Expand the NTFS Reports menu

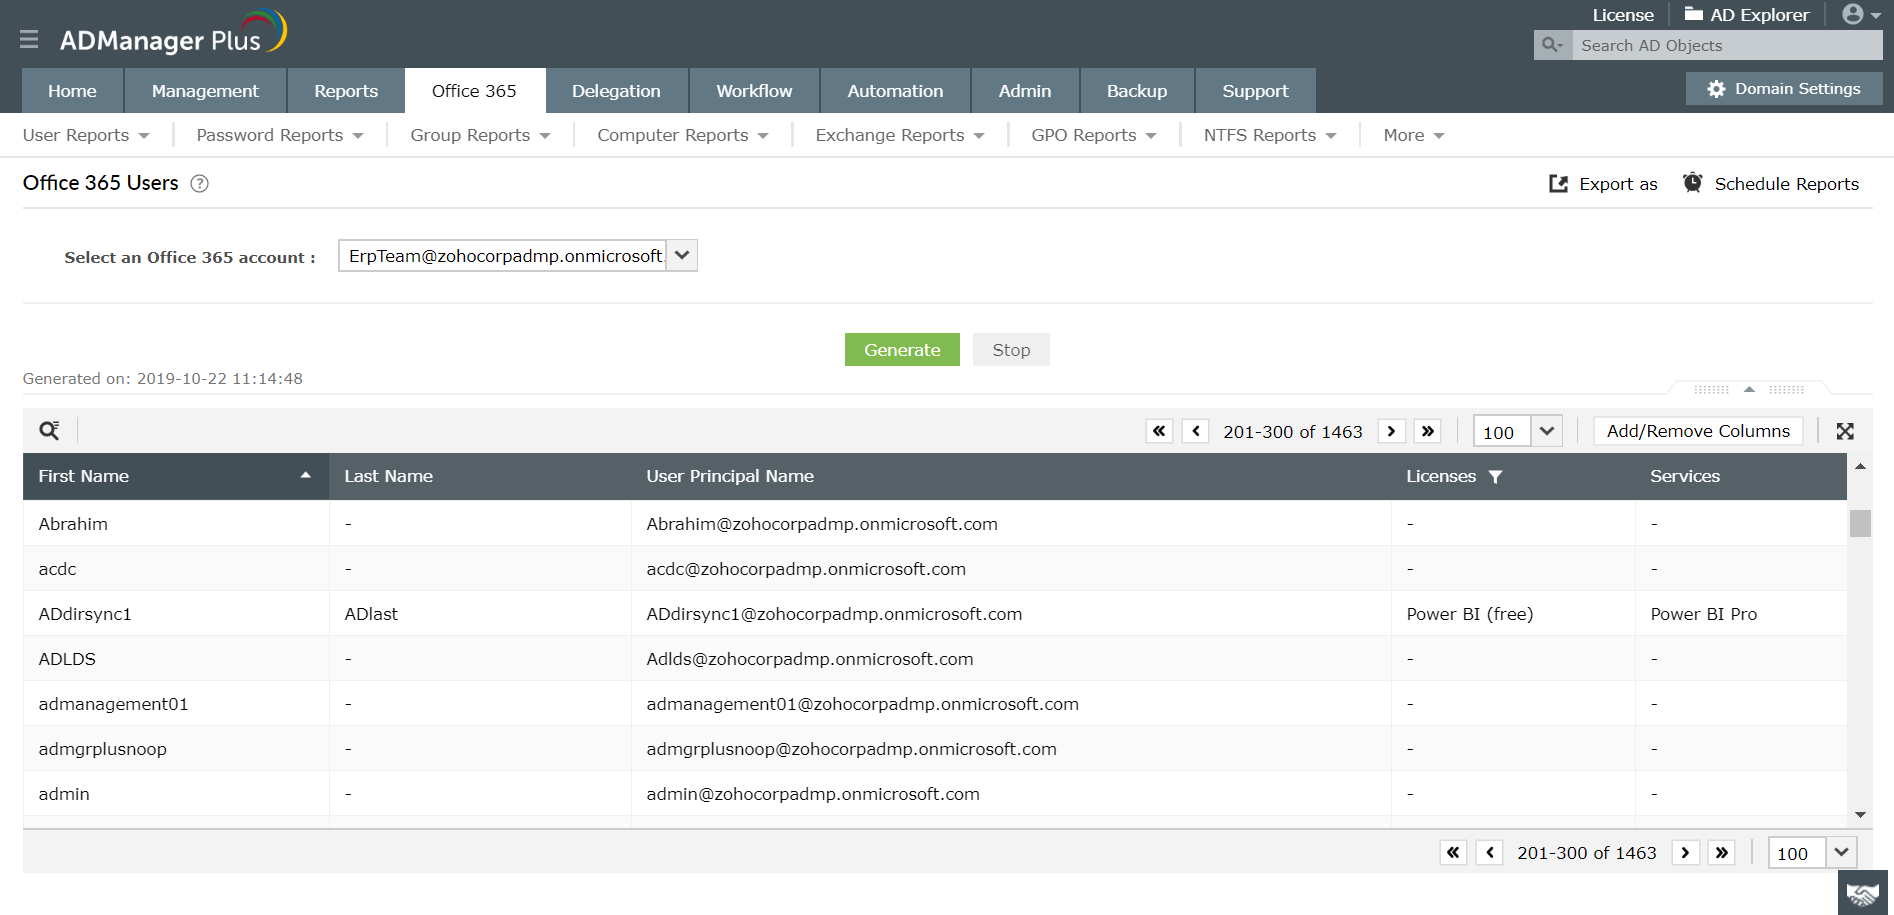(x=1270, y=135)
